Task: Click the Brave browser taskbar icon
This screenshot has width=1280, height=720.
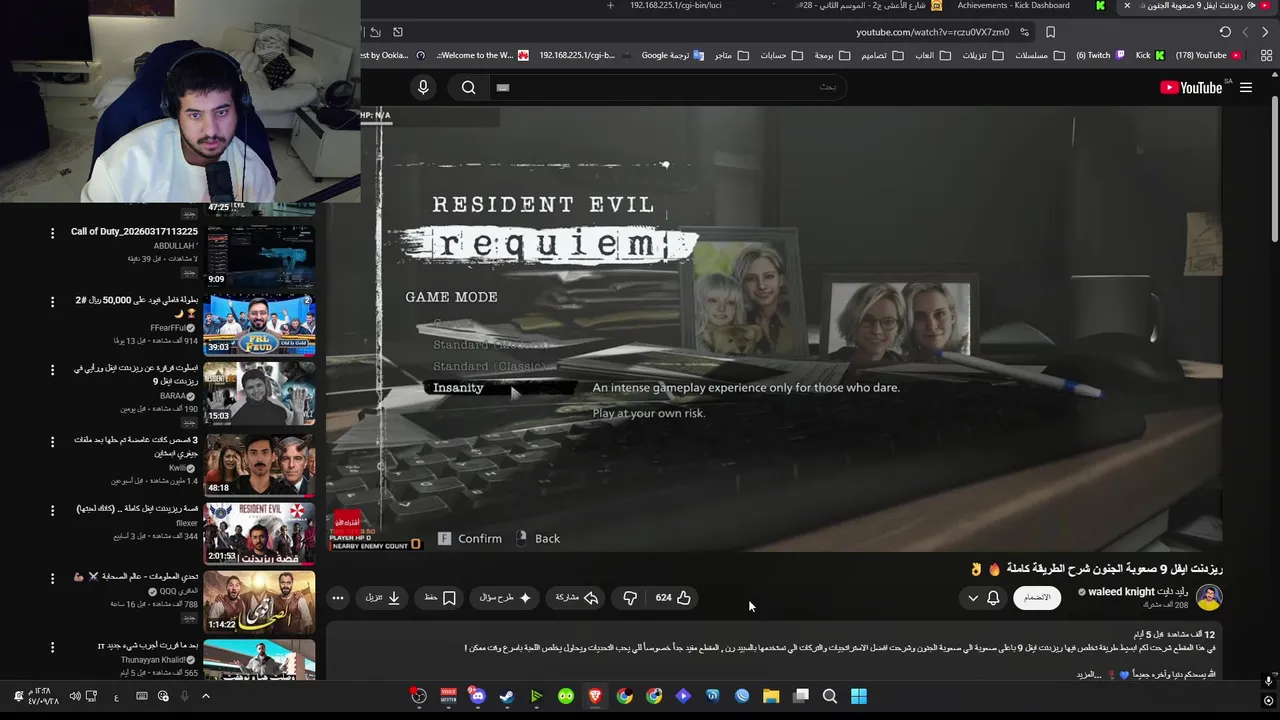Action: tap(595, 696)
